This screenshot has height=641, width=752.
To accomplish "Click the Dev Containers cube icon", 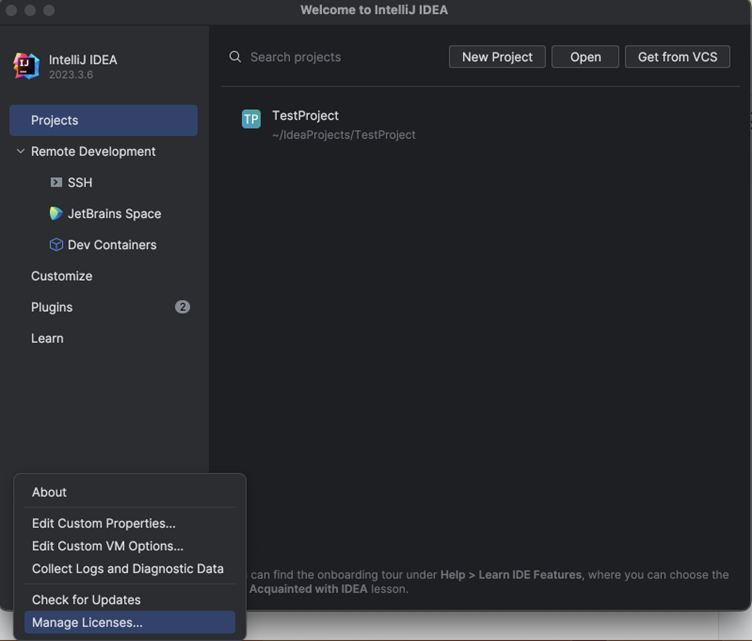I will (x=56, y=245).
